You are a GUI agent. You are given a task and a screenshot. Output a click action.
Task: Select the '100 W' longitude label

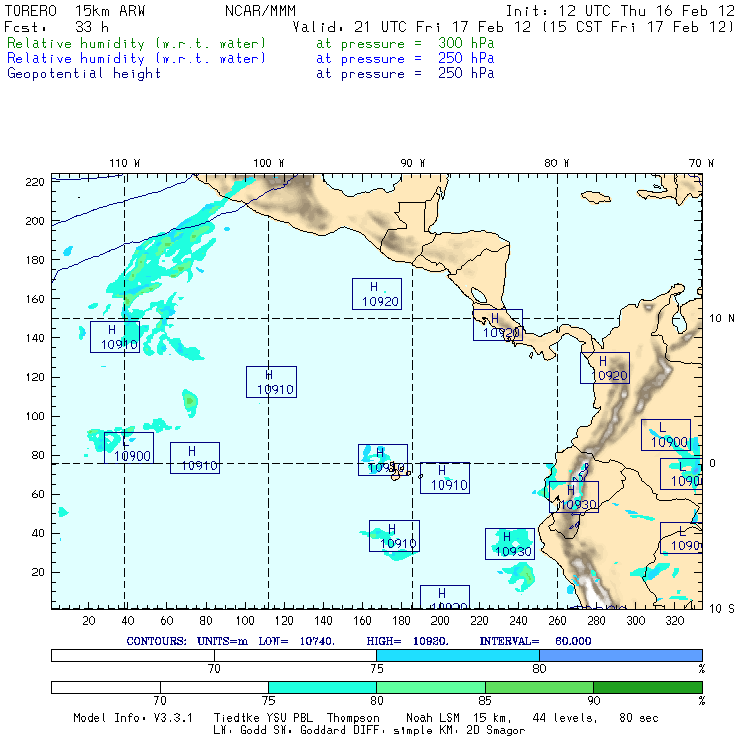[x=269, y=163]
